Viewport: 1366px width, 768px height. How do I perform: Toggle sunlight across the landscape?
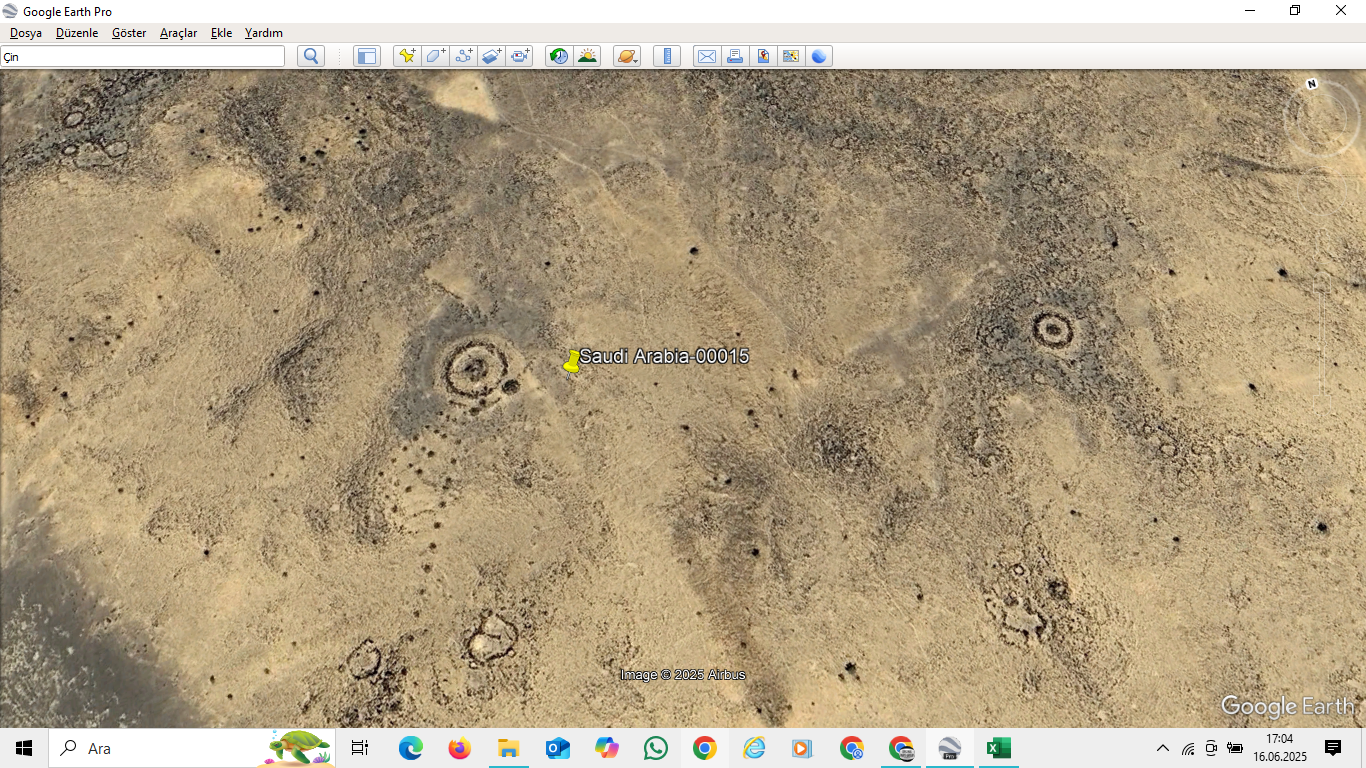(x=587, y=56)
